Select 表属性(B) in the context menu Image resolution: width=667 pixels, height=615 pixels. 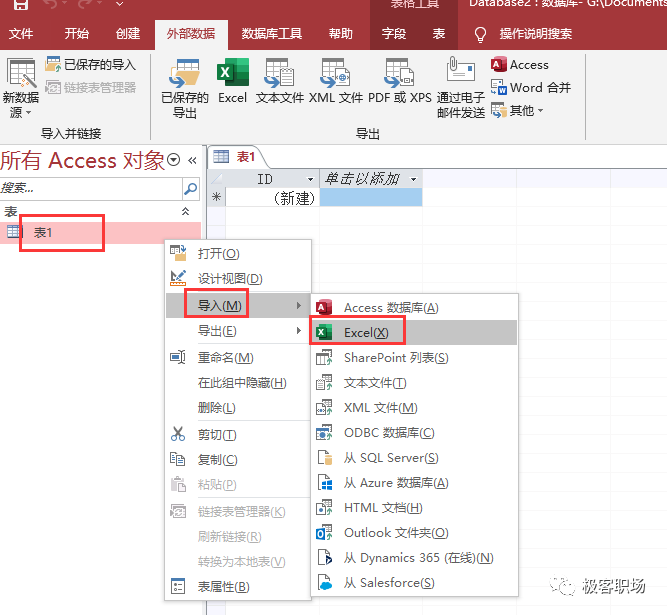(x=238, y=587)
